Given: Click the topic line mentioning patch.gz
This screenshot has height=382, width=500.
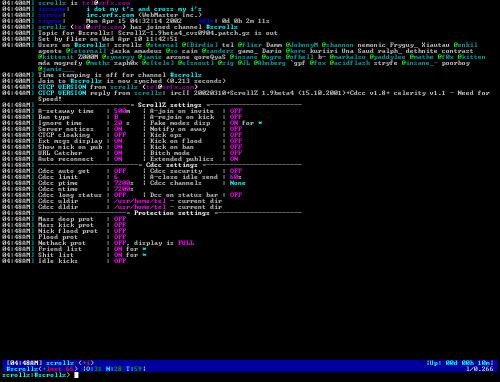Looking at the screenshot, I should coord(157,33).
